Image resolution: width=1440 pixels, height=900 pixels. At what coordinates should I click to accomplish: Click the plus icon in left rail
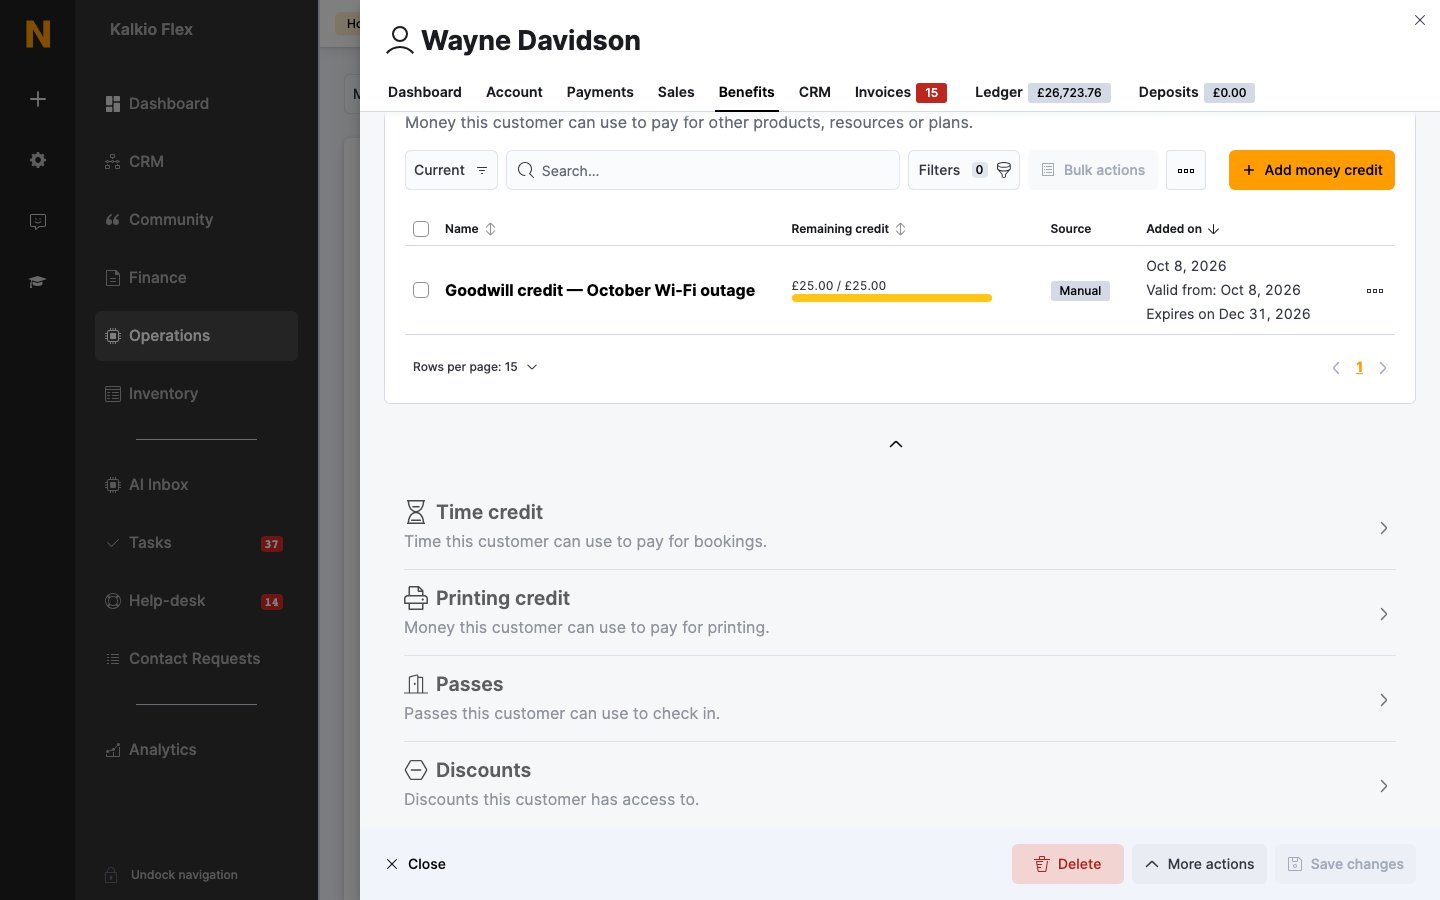coord(38,99)
